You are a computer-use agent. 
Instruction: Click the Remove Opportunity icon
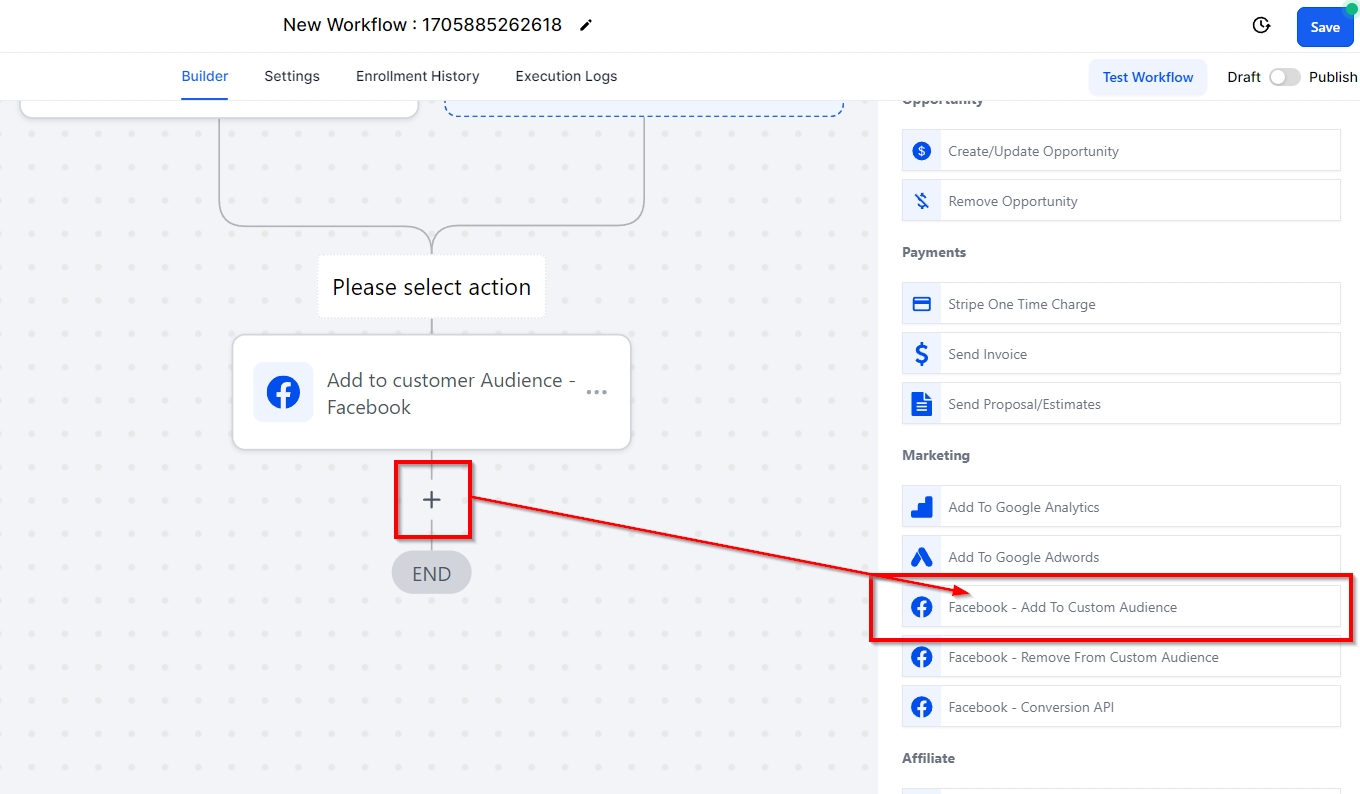click(921, 201)
